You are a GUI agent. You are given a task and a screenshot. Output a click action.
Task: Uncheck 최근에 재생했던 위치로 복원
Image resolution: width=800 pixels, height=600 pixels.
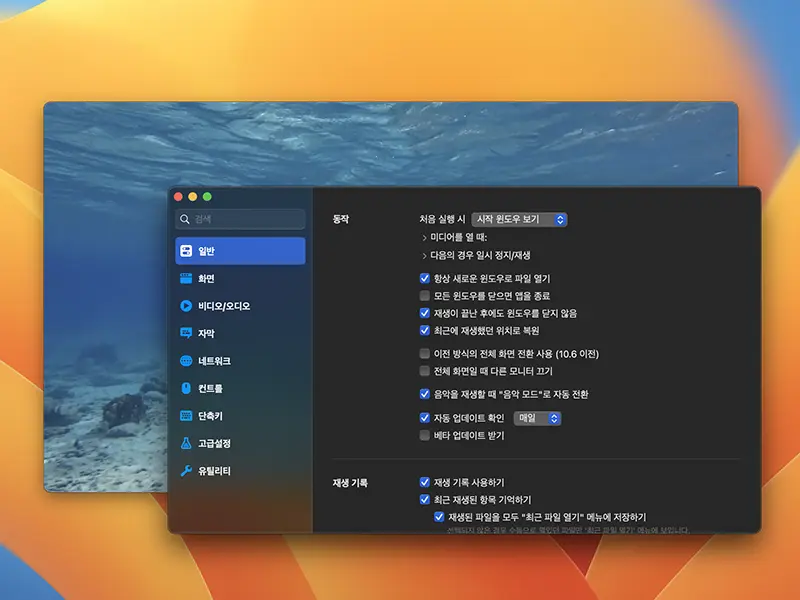coord(424,330)
